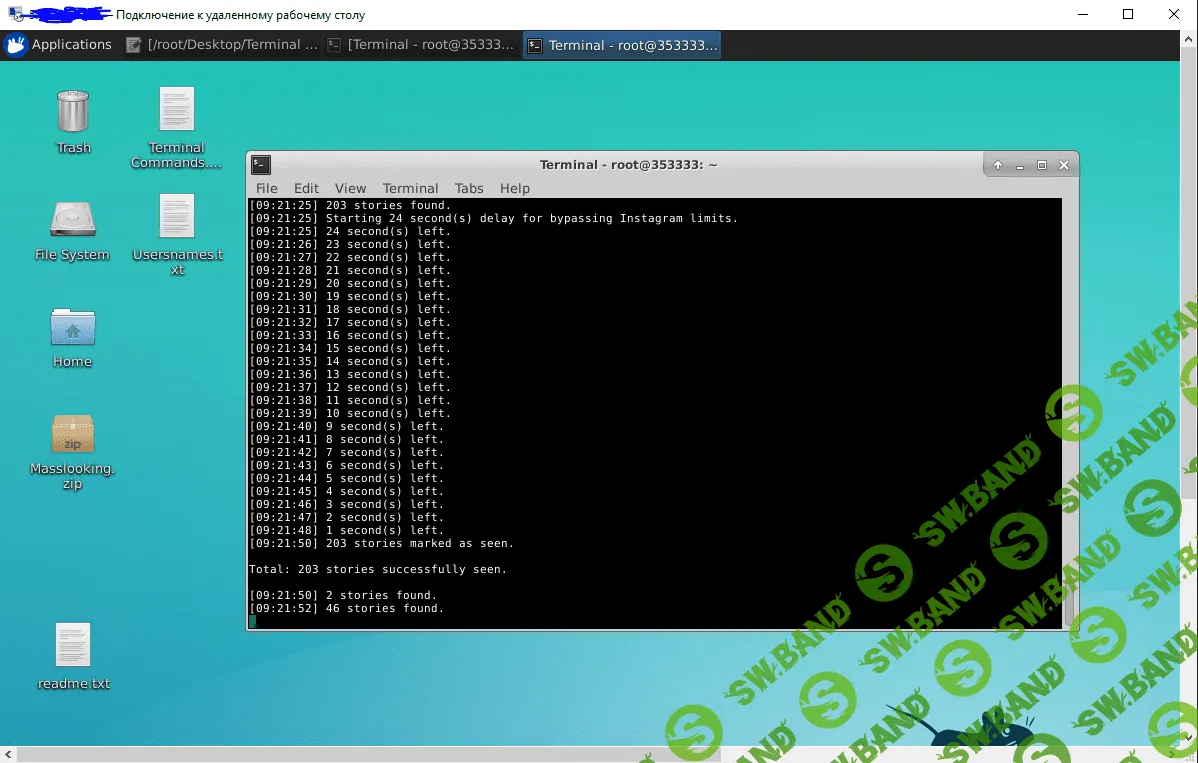Switch to the middle Terminal taskbar button
The image size is (1198, 763).
tap(421, 45)
